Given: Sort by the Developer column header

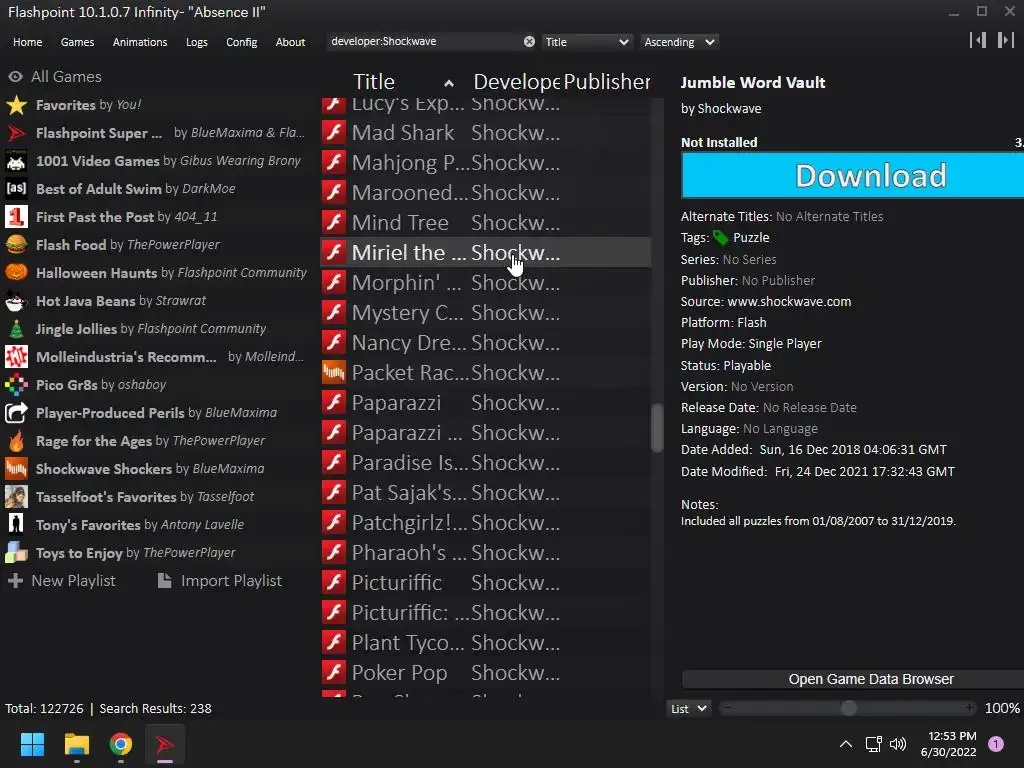Looking at the screenshot, I should pos(517,82).
